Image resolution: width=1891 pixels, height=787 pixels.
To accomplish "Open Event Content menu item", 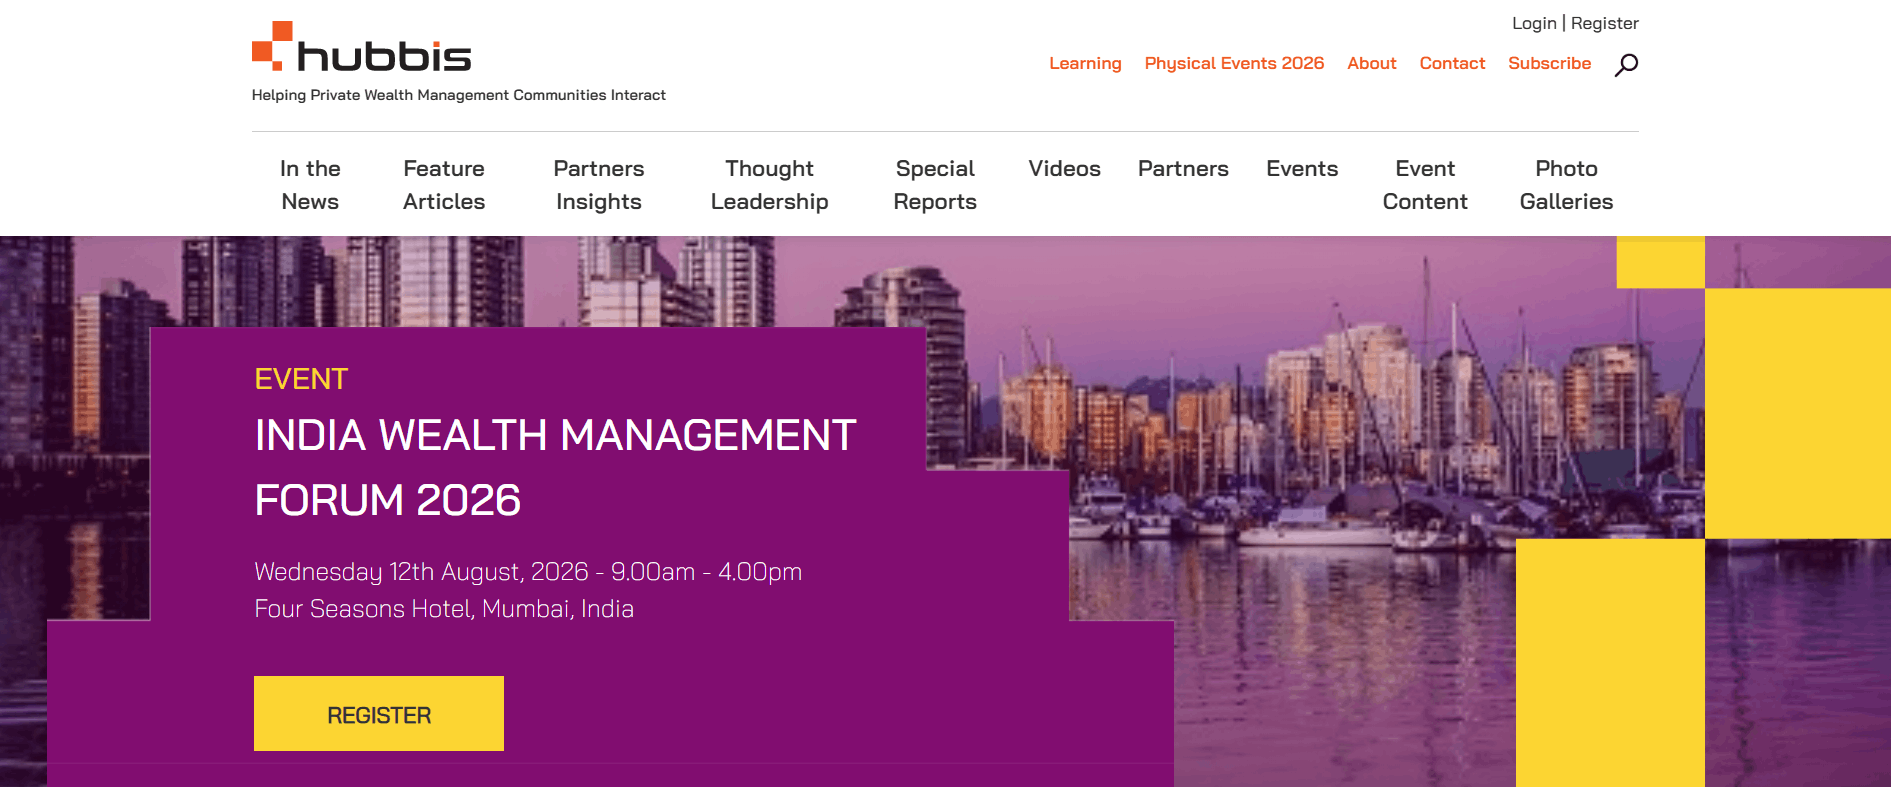I will (1425, 185).
